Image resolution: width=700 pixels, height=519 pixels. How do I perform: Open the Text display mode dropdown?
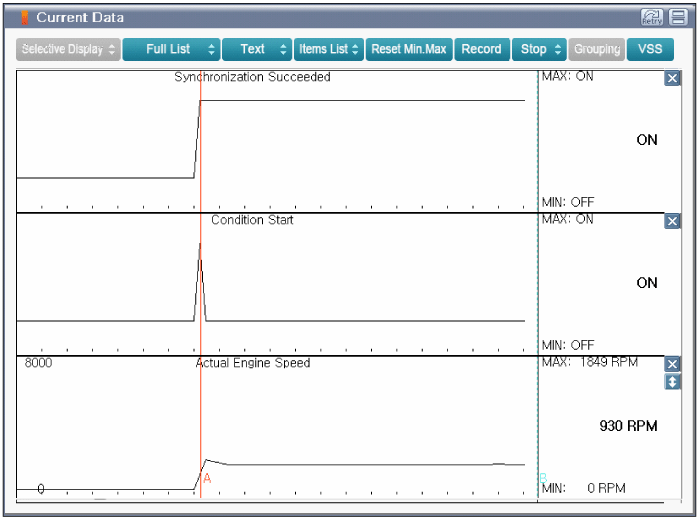pyautogui.click(x=257, y=49)
